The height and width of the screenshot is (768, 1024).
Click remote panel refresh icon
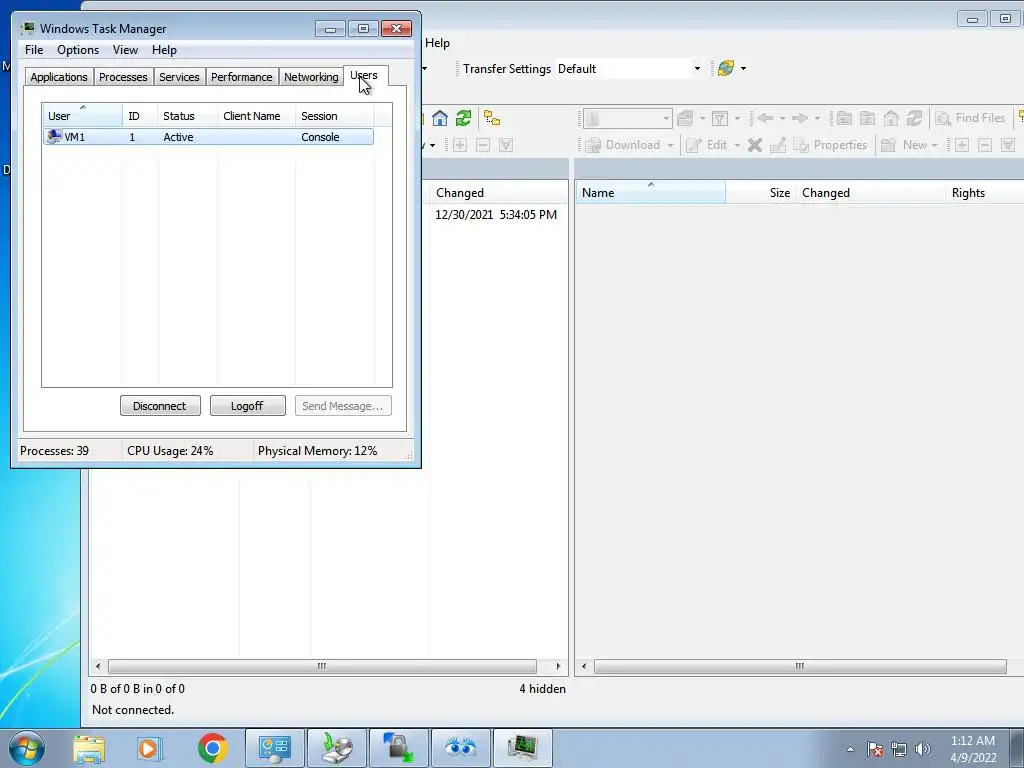pyautogui.click(x=914, y=118)
